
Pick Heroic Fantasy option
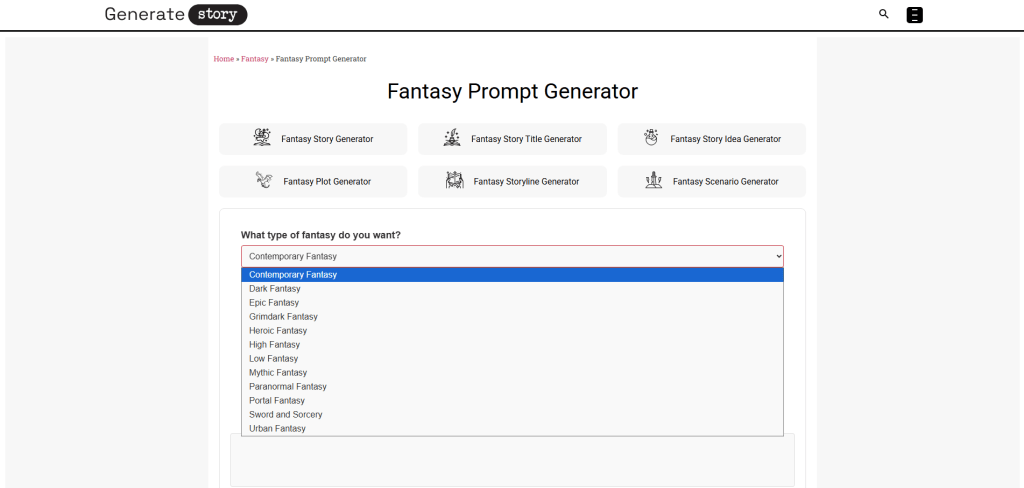click(x=513, y=331)
